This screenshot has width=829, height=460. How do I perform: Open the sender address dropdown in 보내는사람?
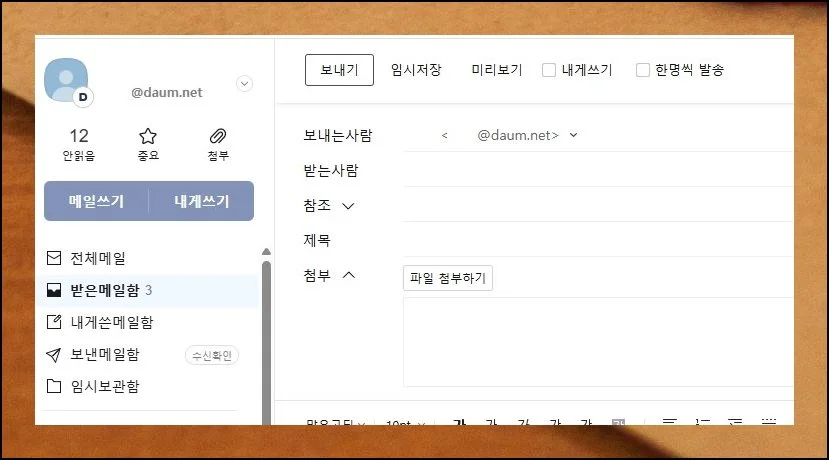pyautogui.click(x=573, y=136)
